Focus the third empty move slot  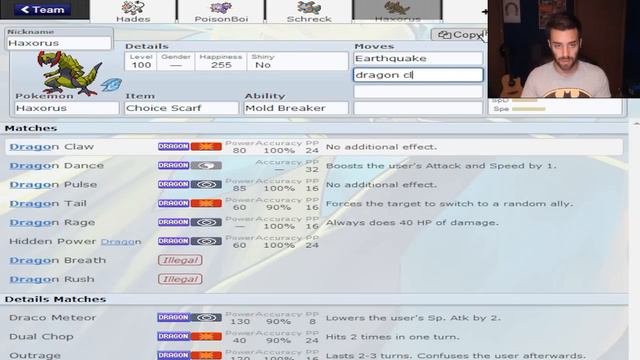click(418, 91)
